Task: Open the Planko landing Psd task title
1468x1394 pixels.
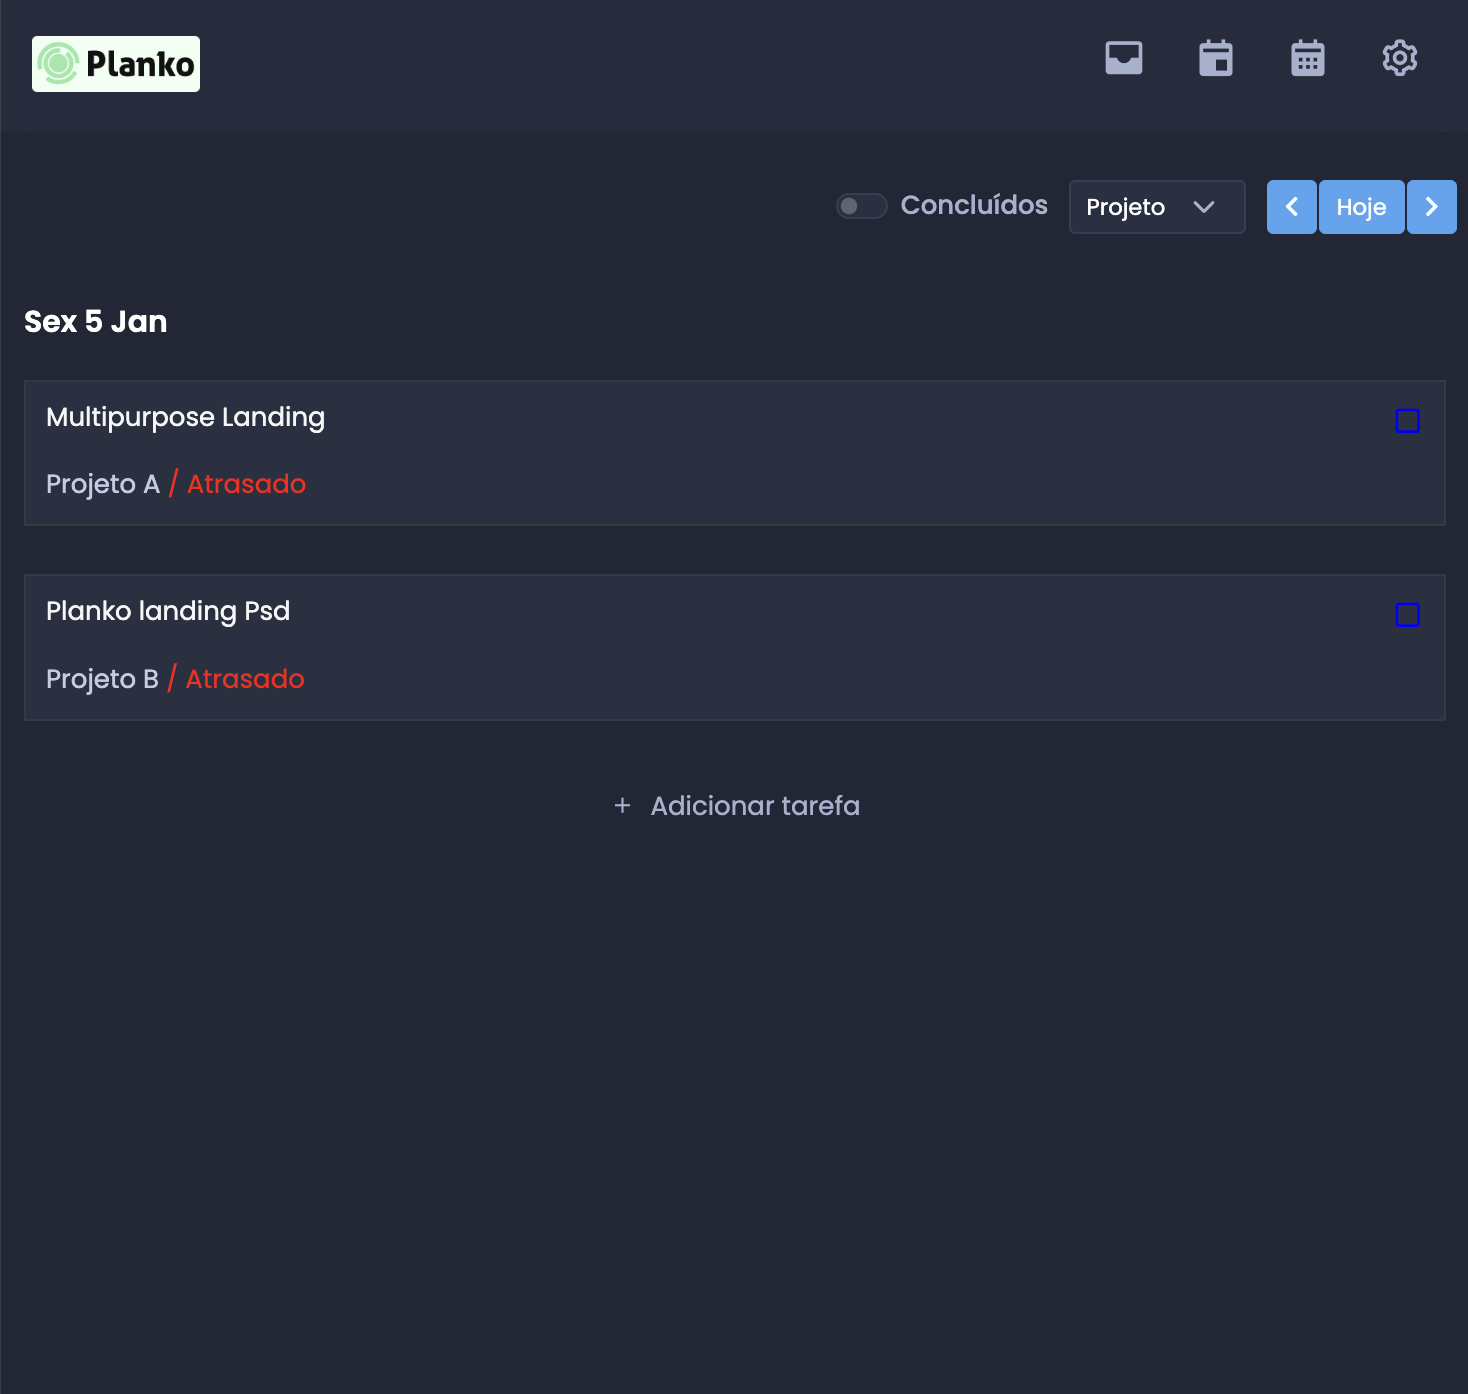Action: click(x=168, y=611)
